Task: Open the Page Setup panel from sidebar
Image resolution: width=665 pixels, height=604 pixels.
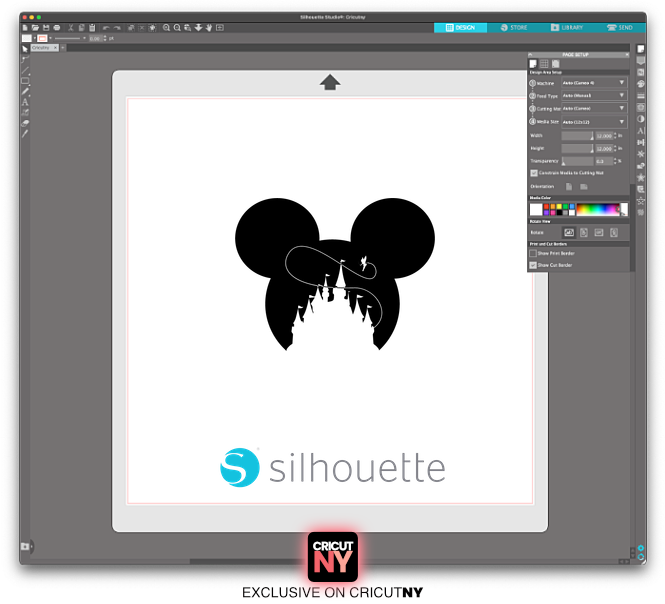Action: click(641, 49)
